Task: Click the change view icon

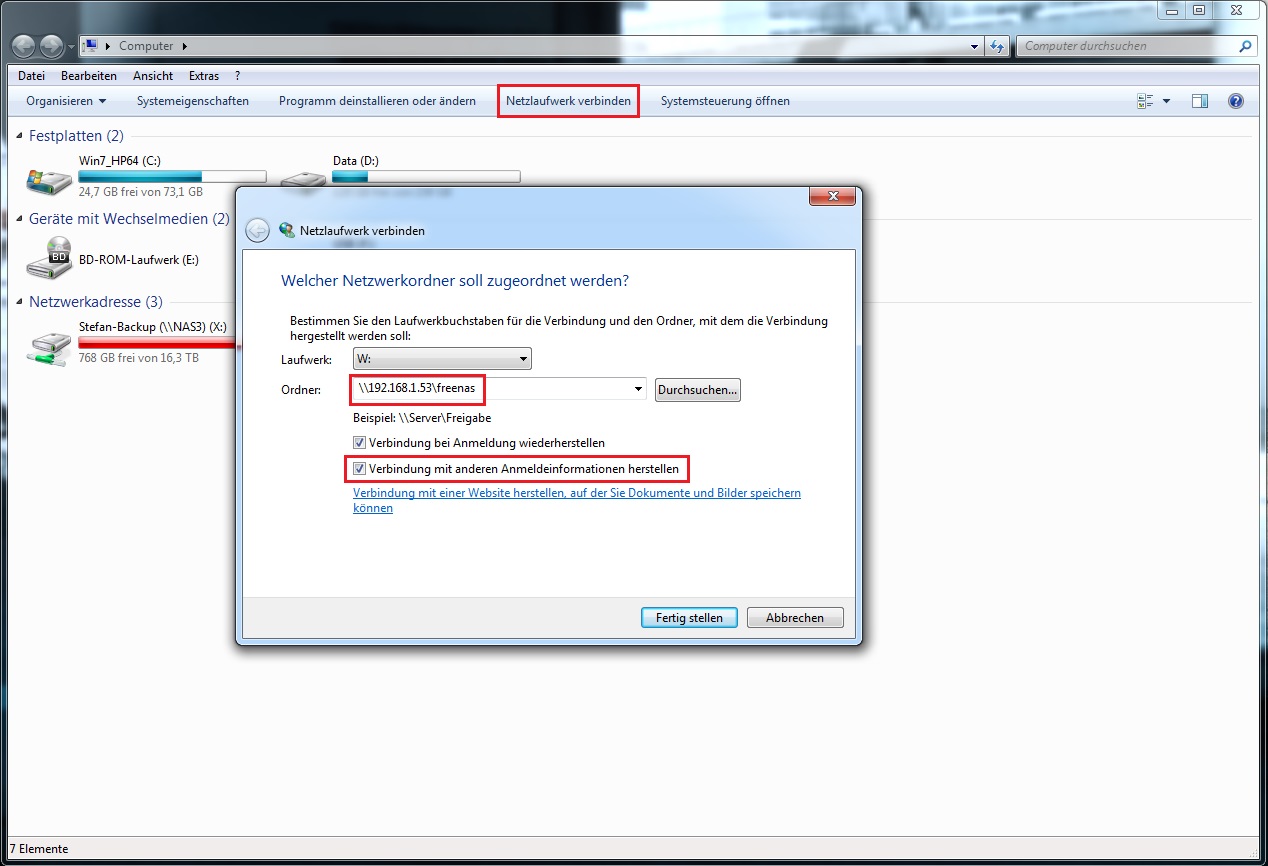Action: [x=1146, y=101]
